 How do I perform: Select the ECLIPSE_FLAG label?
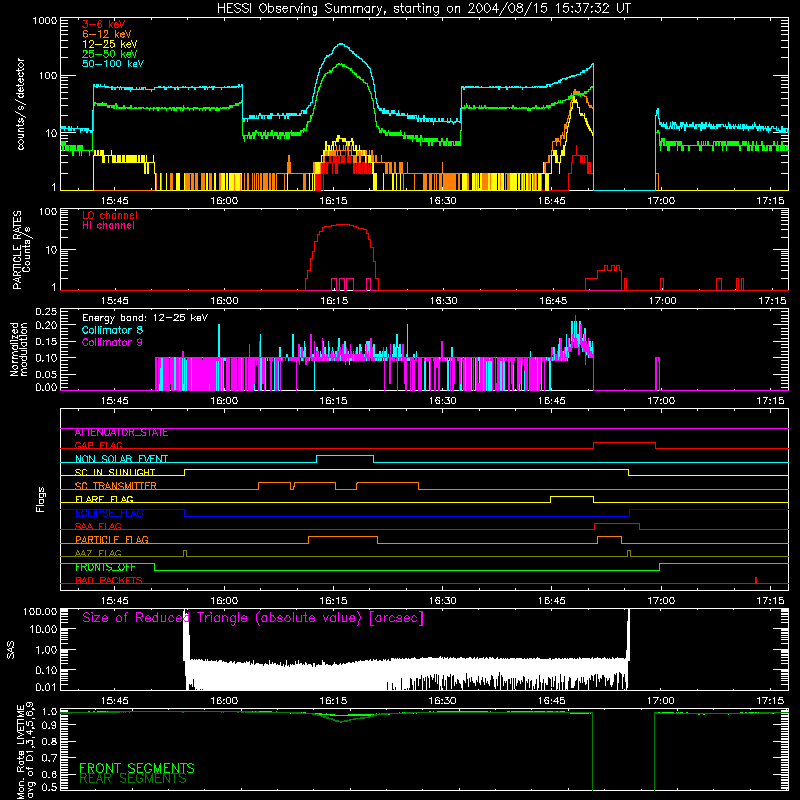tap(109, 513)
